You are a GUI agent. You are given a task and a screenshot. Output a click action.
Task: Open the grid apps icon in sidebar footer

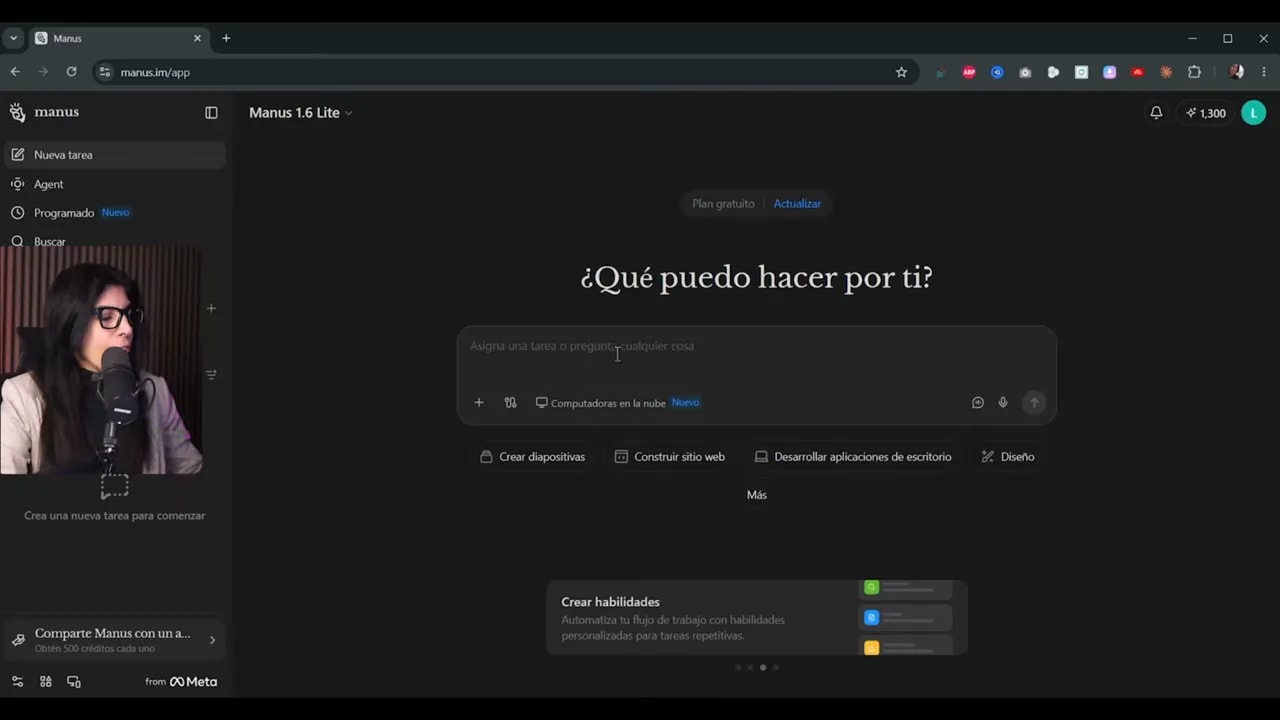(46, 682)
